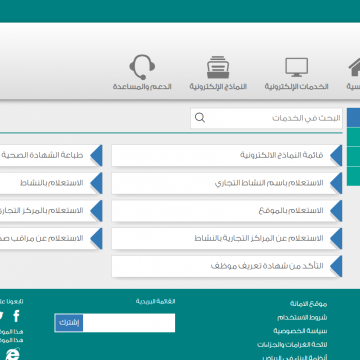Click the Internet Explorer icon in footer
Image resolution: width=360 pixels, height=360 pixels.
pyautogui.click(x=12, y=354)
